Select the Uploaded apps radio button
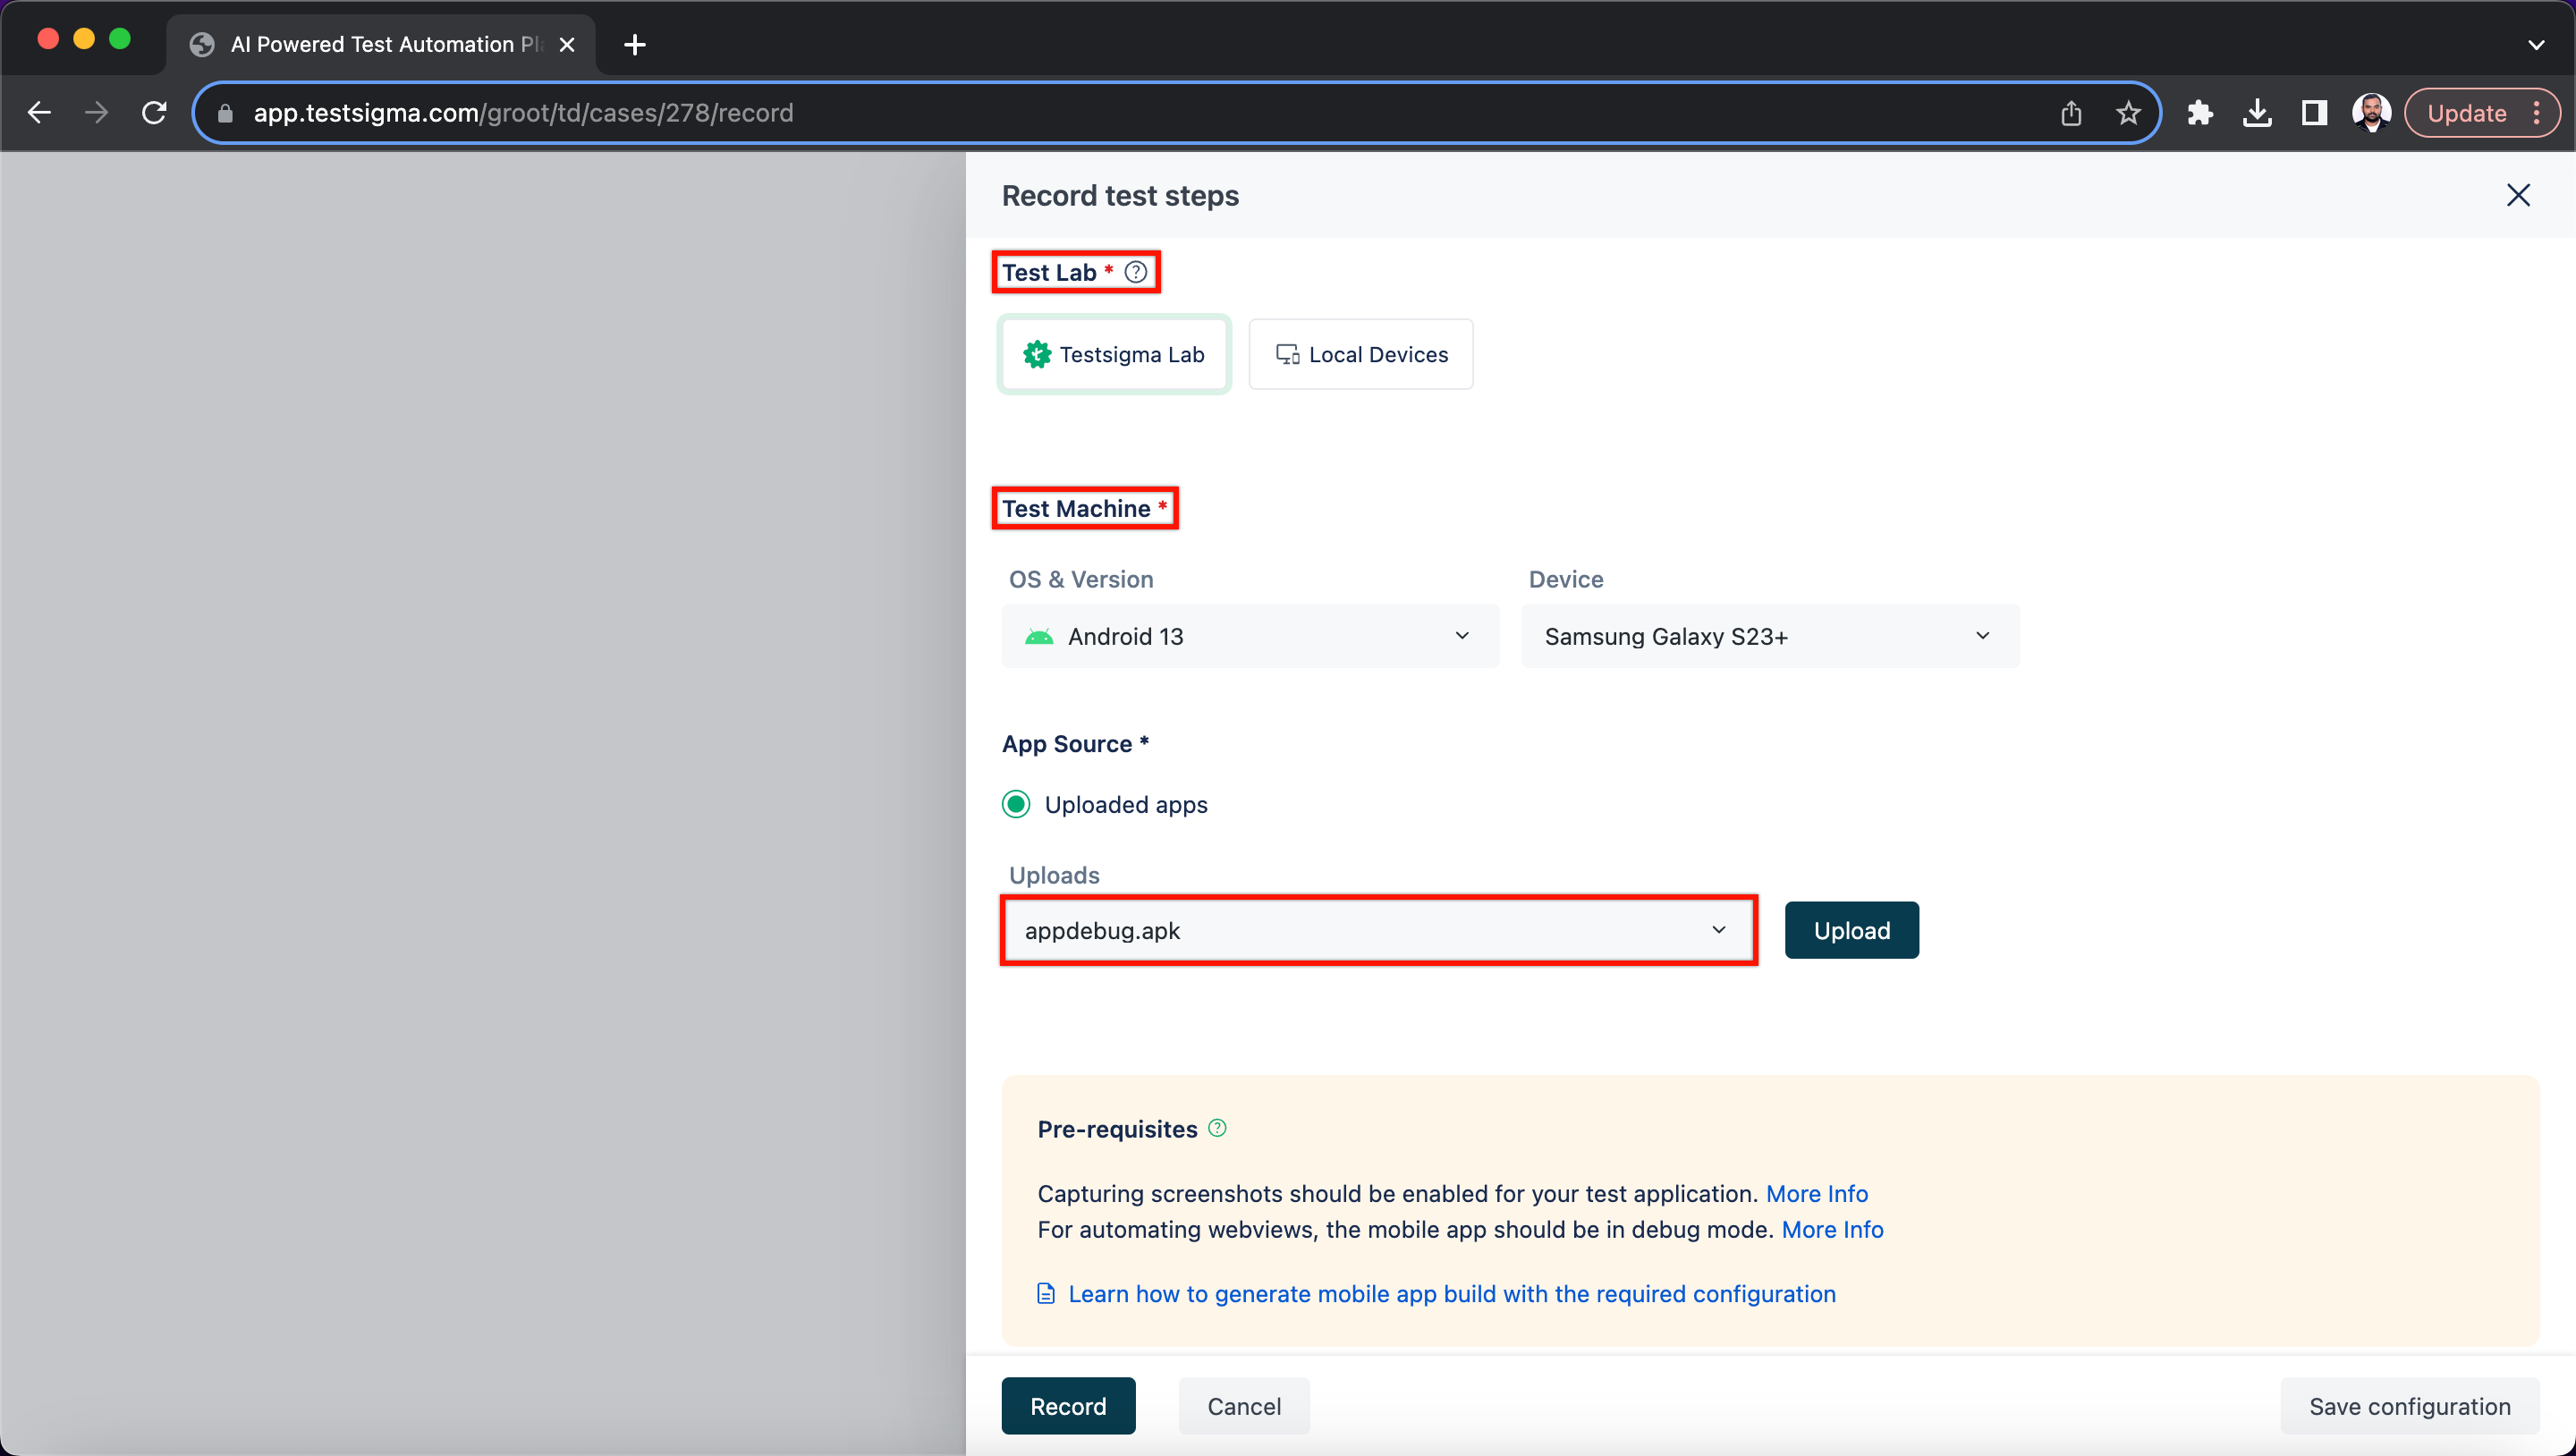Screen dimensions: 2576x1456 [1016, 804]
